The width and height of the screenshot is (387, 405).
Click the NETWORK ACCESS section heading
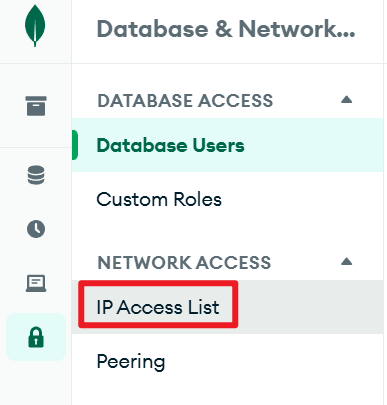[x=184, y=263]
